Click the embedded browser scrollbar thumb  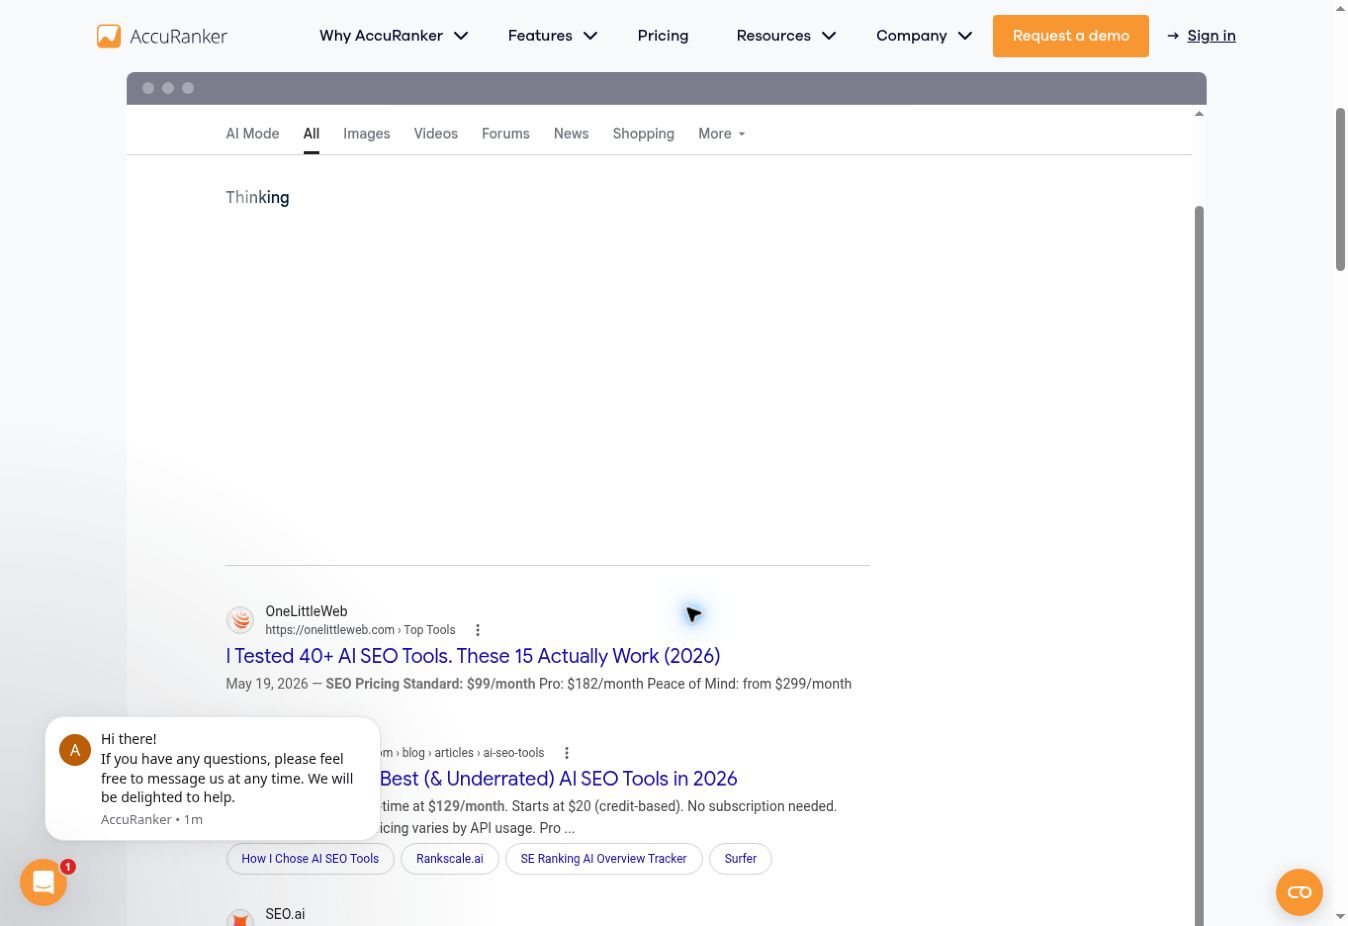pos(1199,565)
